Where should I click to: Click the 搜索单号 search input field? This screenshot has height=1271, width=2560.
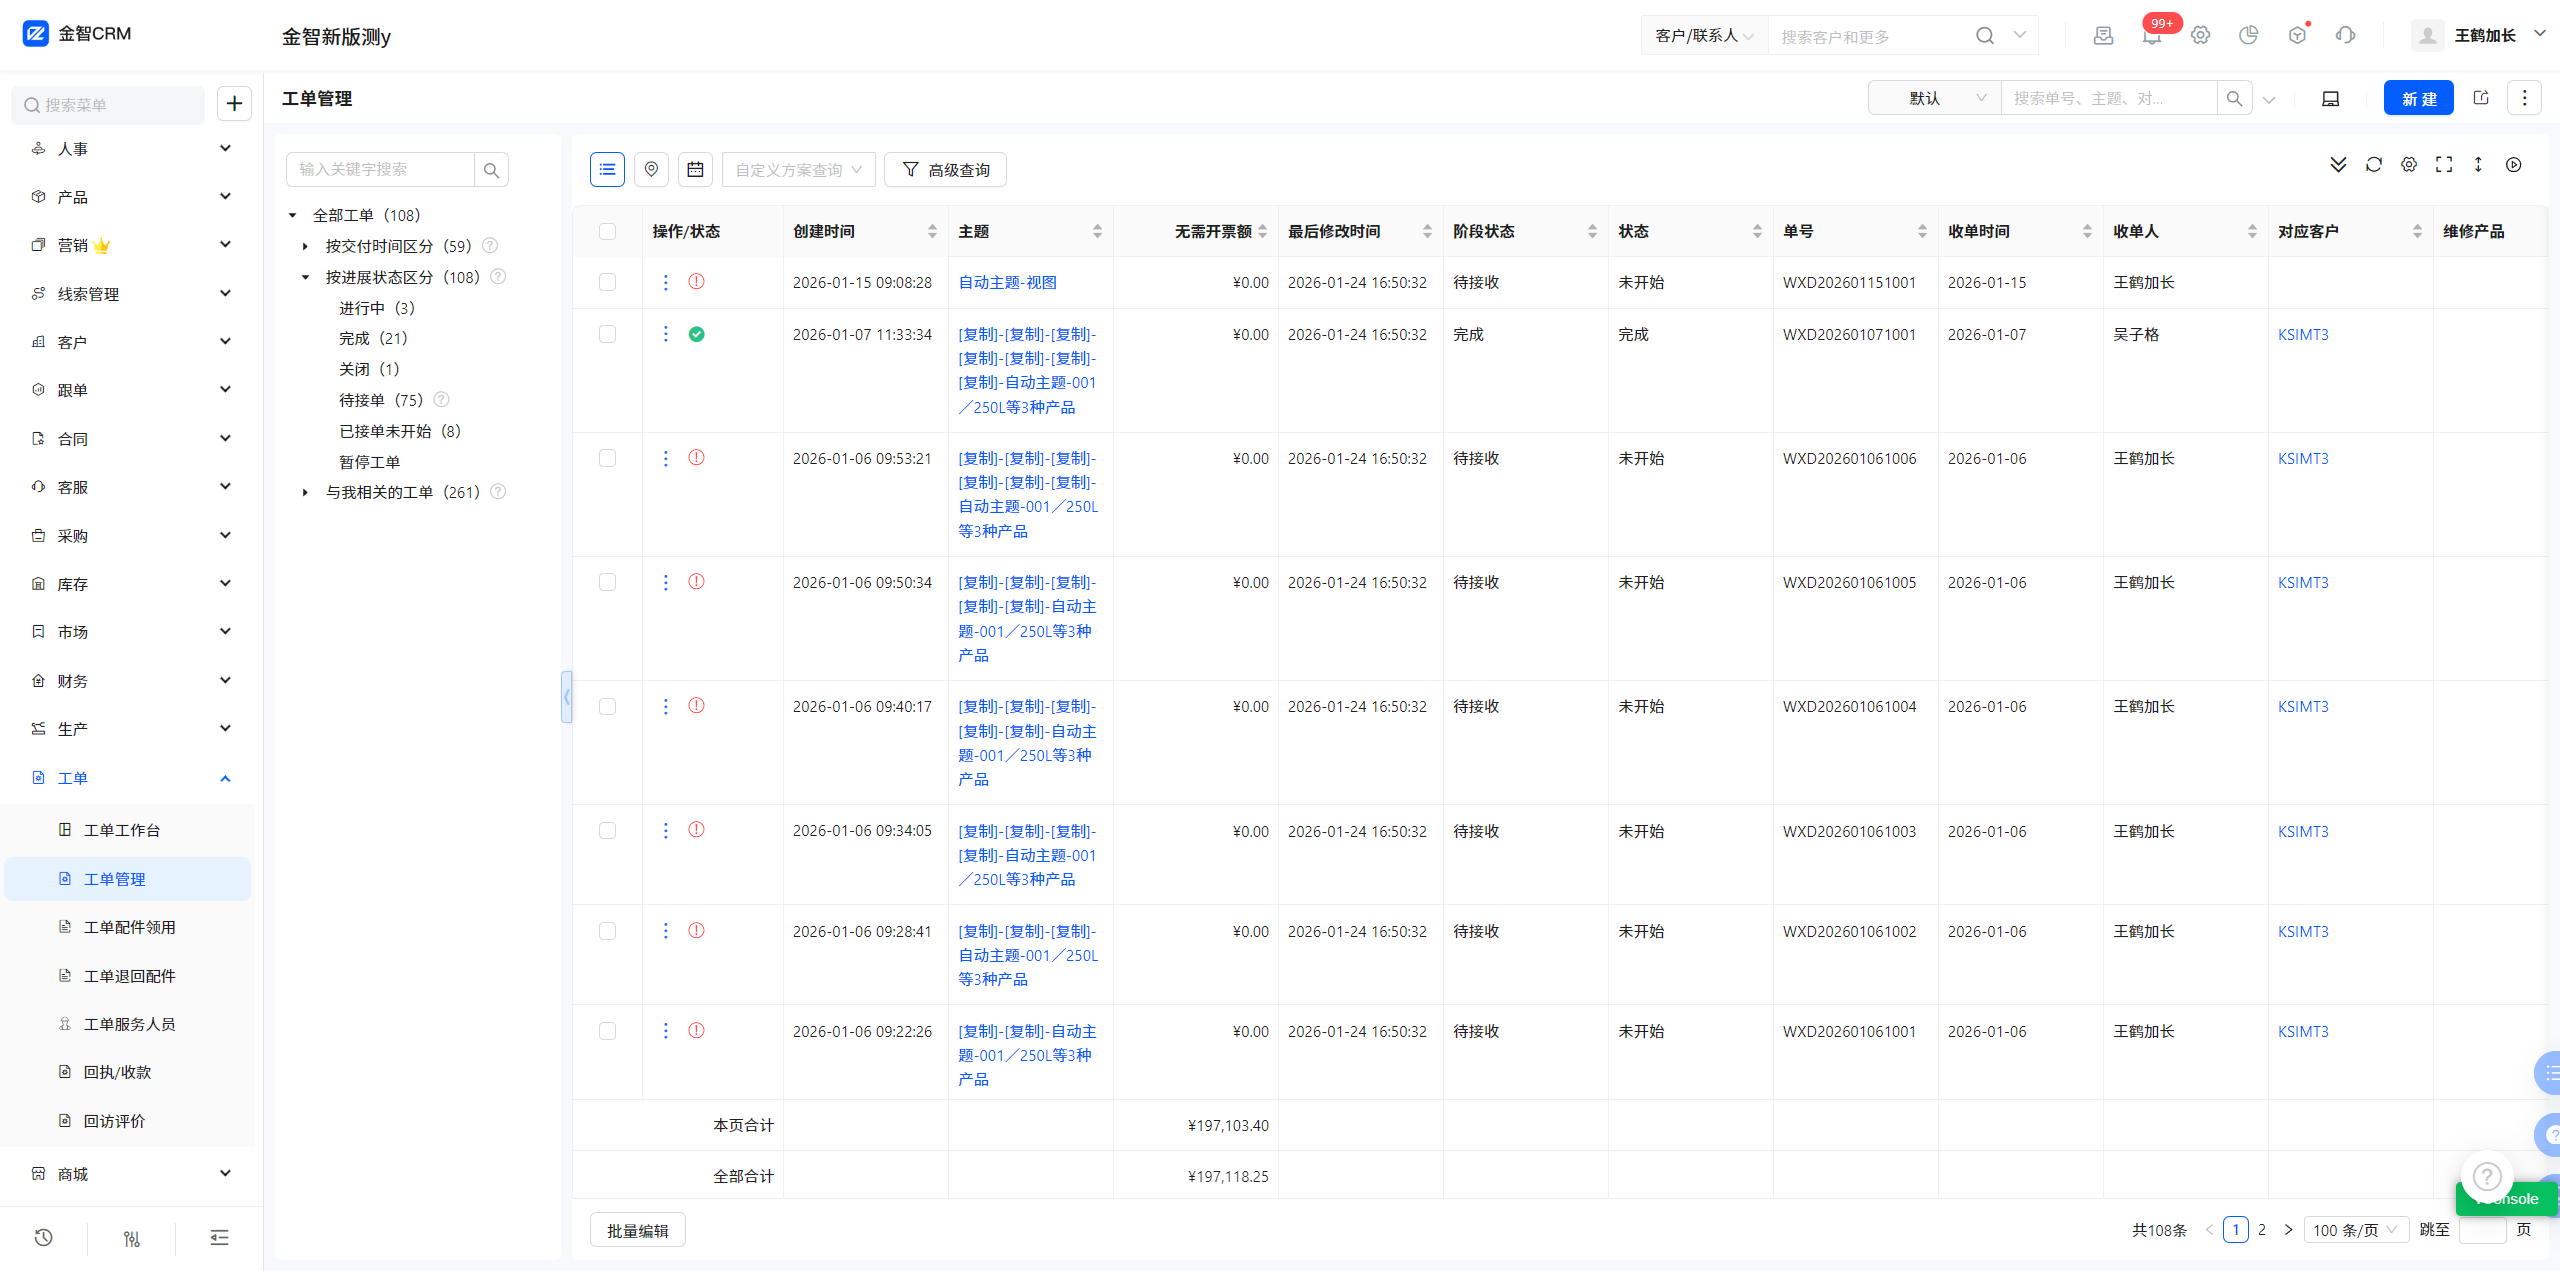click(x=2108, y=99)
